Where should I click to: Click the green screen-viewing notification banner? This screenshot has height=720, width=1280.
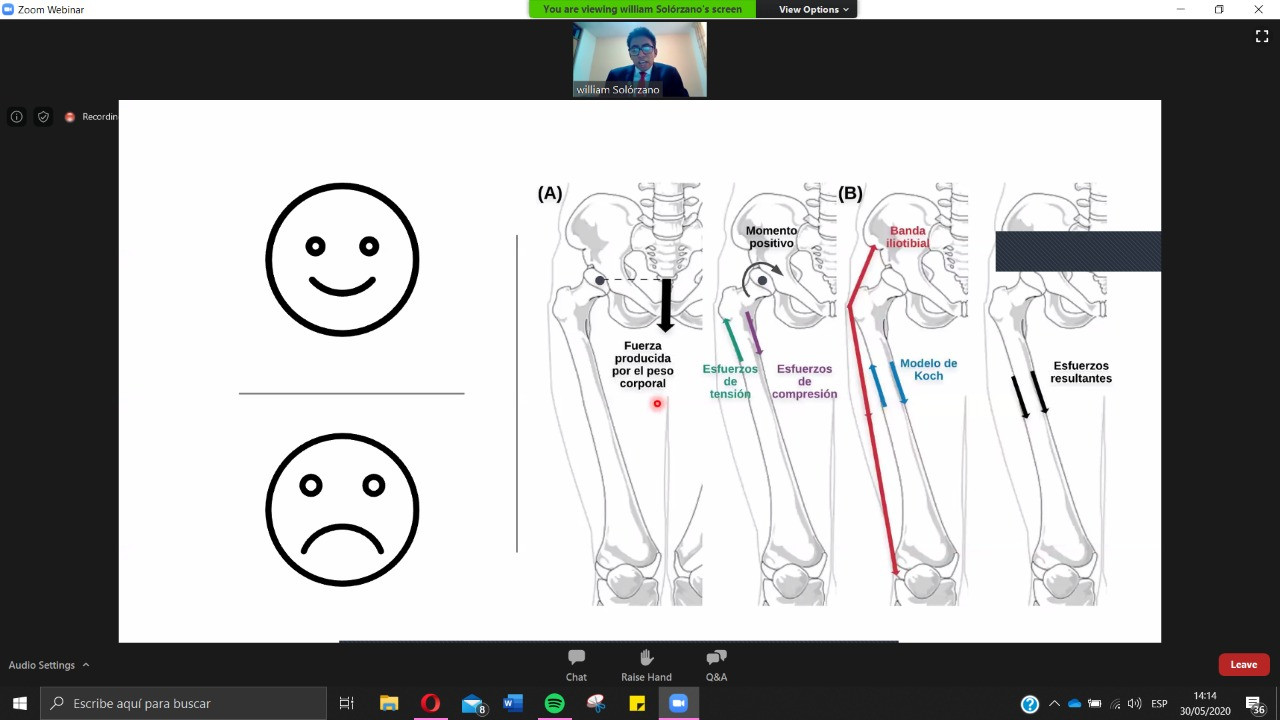coord(642,9)
